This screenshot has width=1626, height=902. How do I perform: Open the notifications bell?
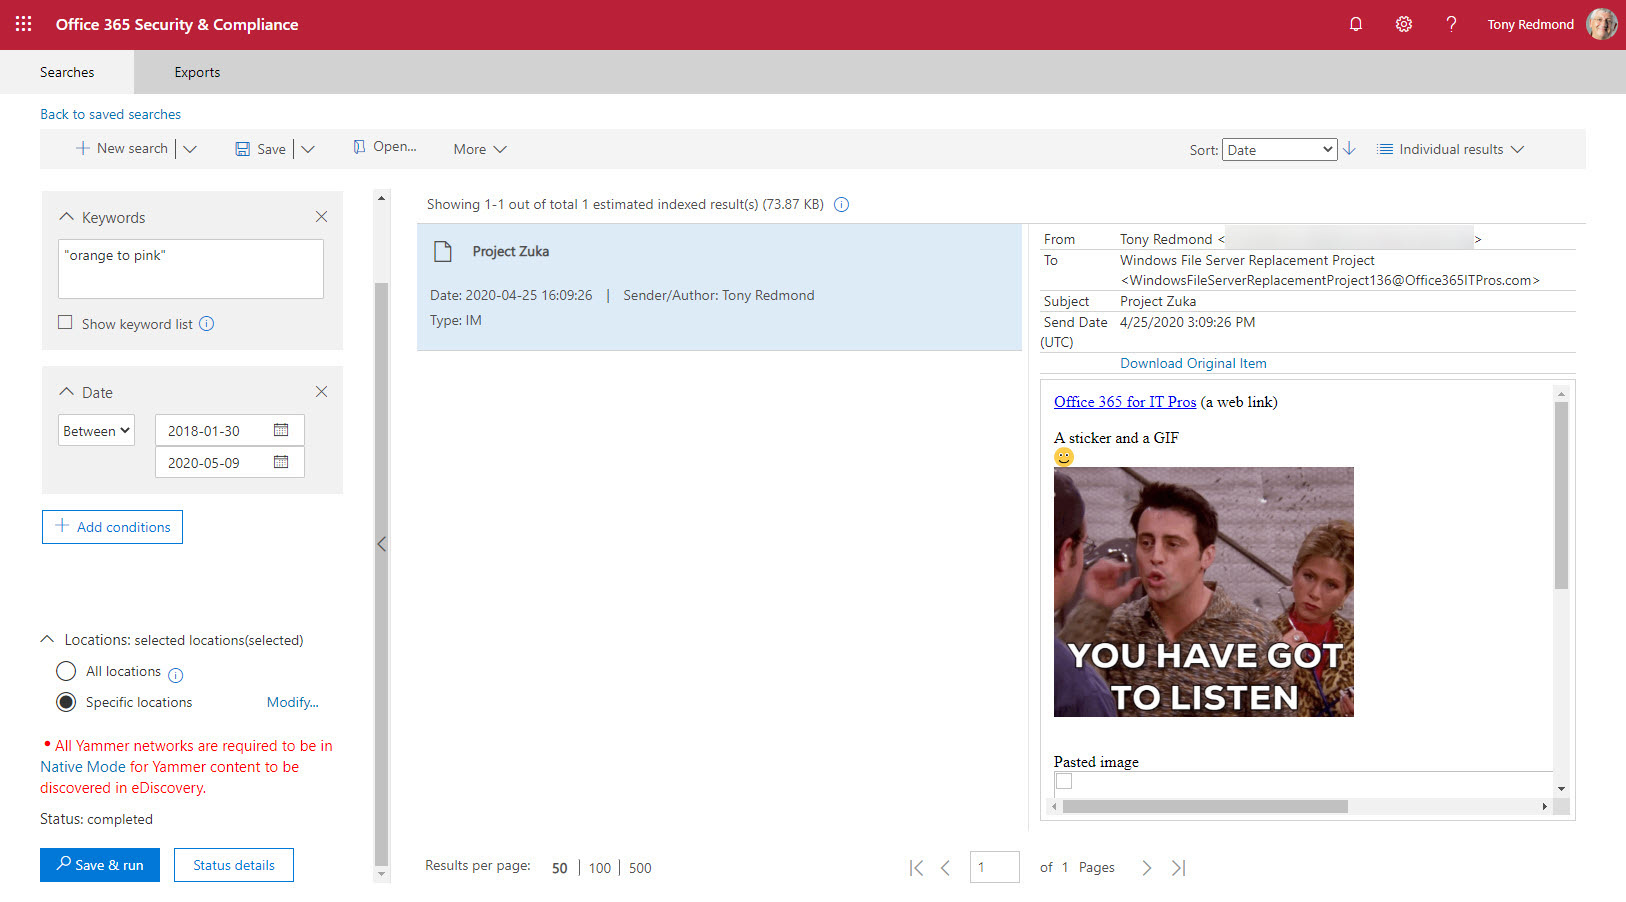click(x=1356, y=24)
